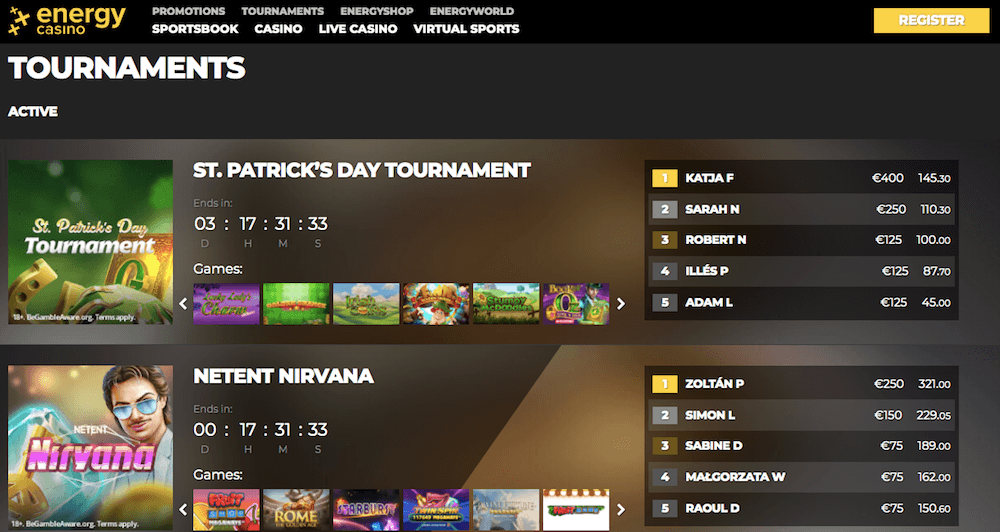The image size is (1000, 532).
Task: Click the 321.00 score for Zoltán P
Action: pos(934,384)
